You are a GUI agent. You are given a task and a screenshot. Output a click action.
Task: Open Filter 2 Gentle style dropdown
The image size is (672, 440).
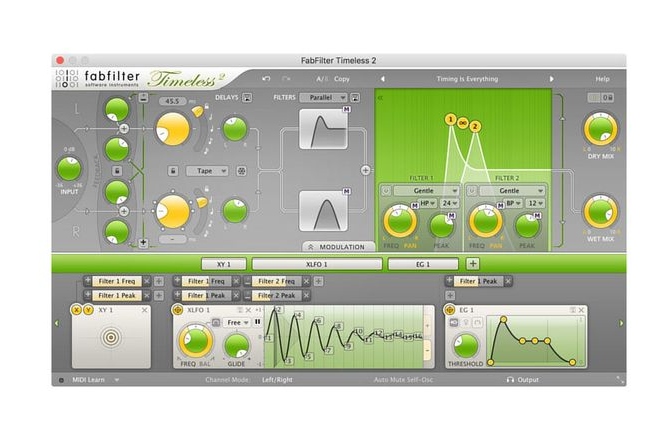512,191
